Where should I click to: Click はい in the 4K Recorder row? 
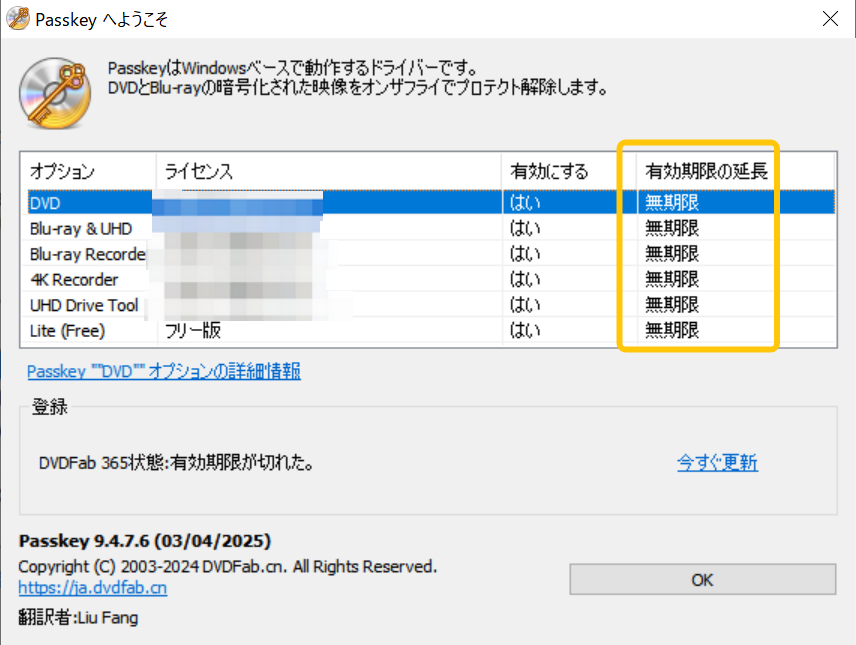tap(525, 280)
